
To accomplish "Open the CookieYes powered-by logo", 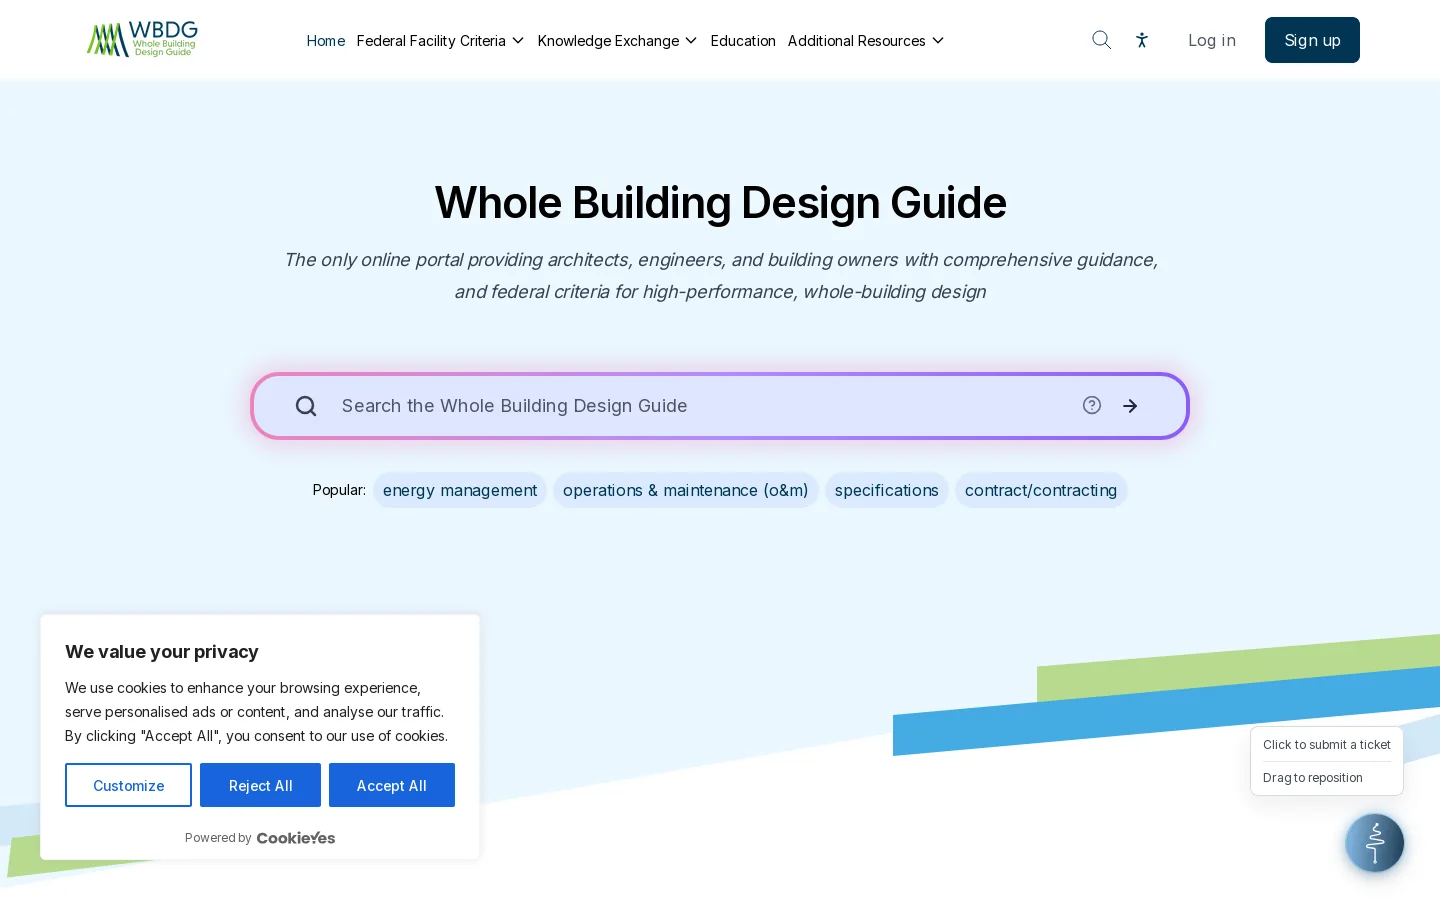I will [x=296, y=838].
